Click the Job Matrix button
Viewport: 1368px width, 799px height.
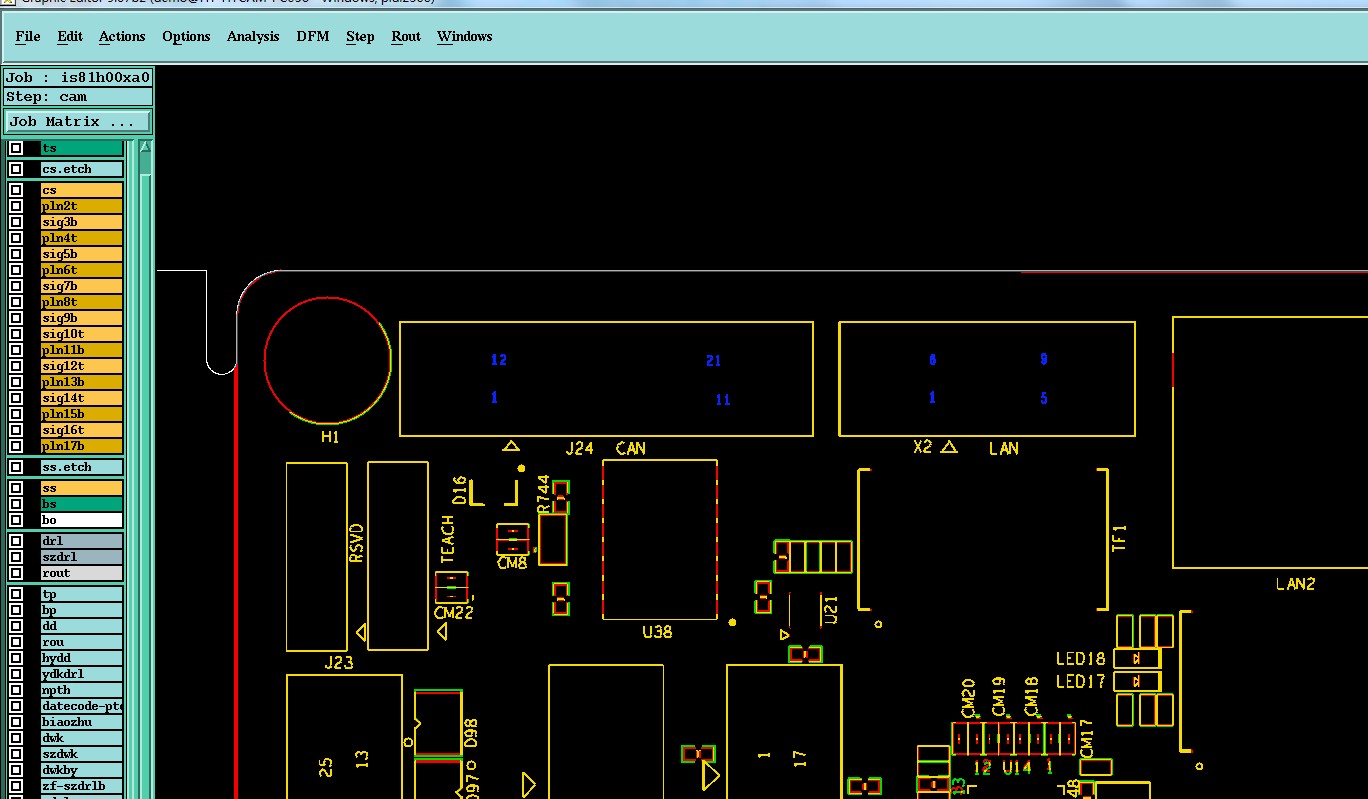pos(78,121)
